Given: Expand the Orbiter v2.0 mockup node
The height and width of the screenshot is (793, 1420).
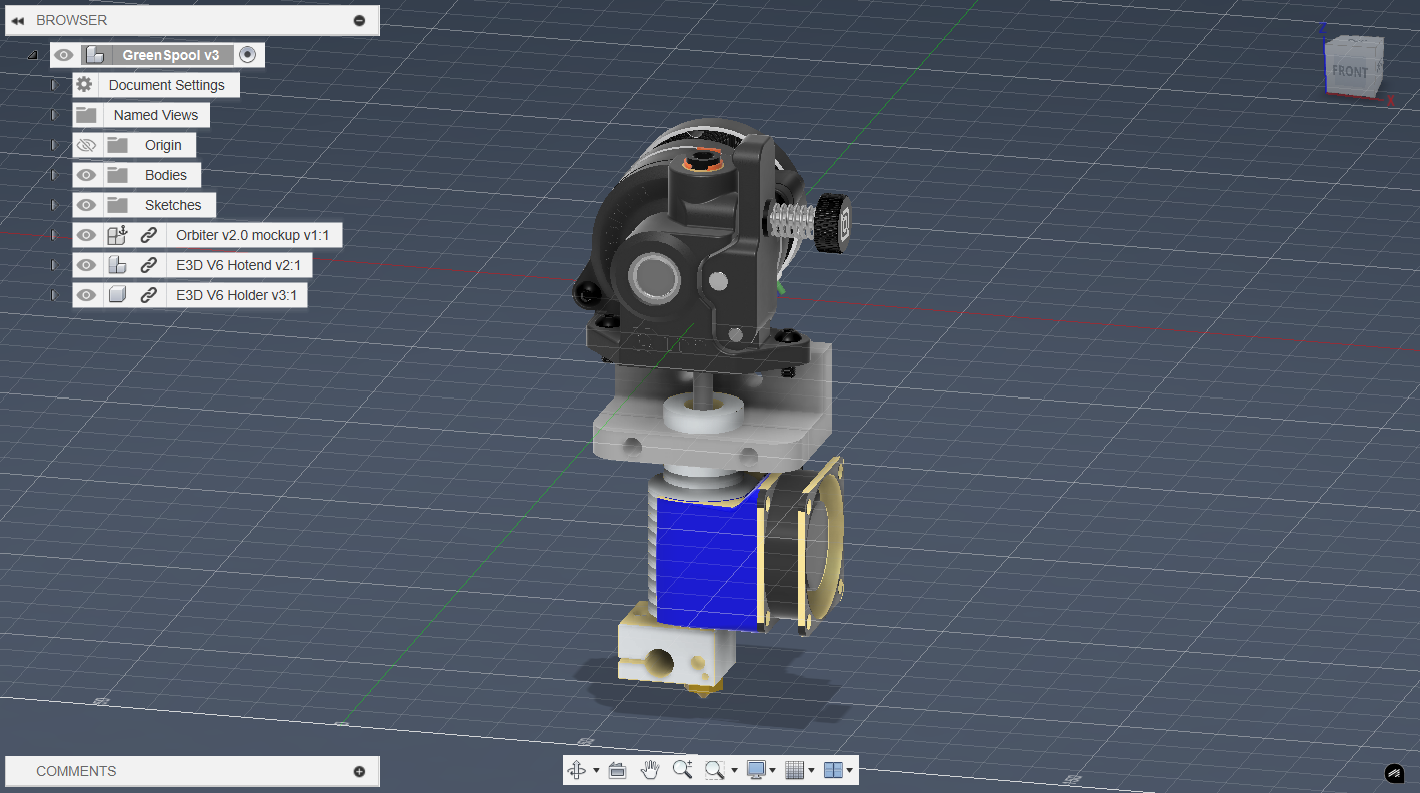Looking at the screenshot, I should 54,235.
